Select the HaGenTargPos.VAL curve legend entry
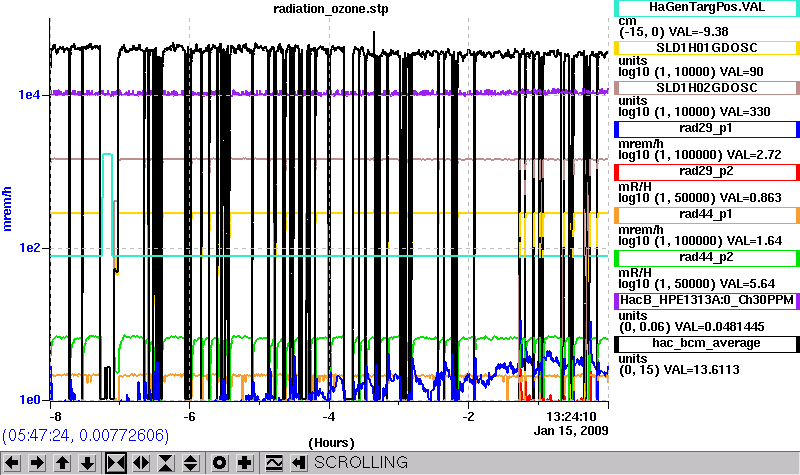800x475 pixels. (707, 7)
